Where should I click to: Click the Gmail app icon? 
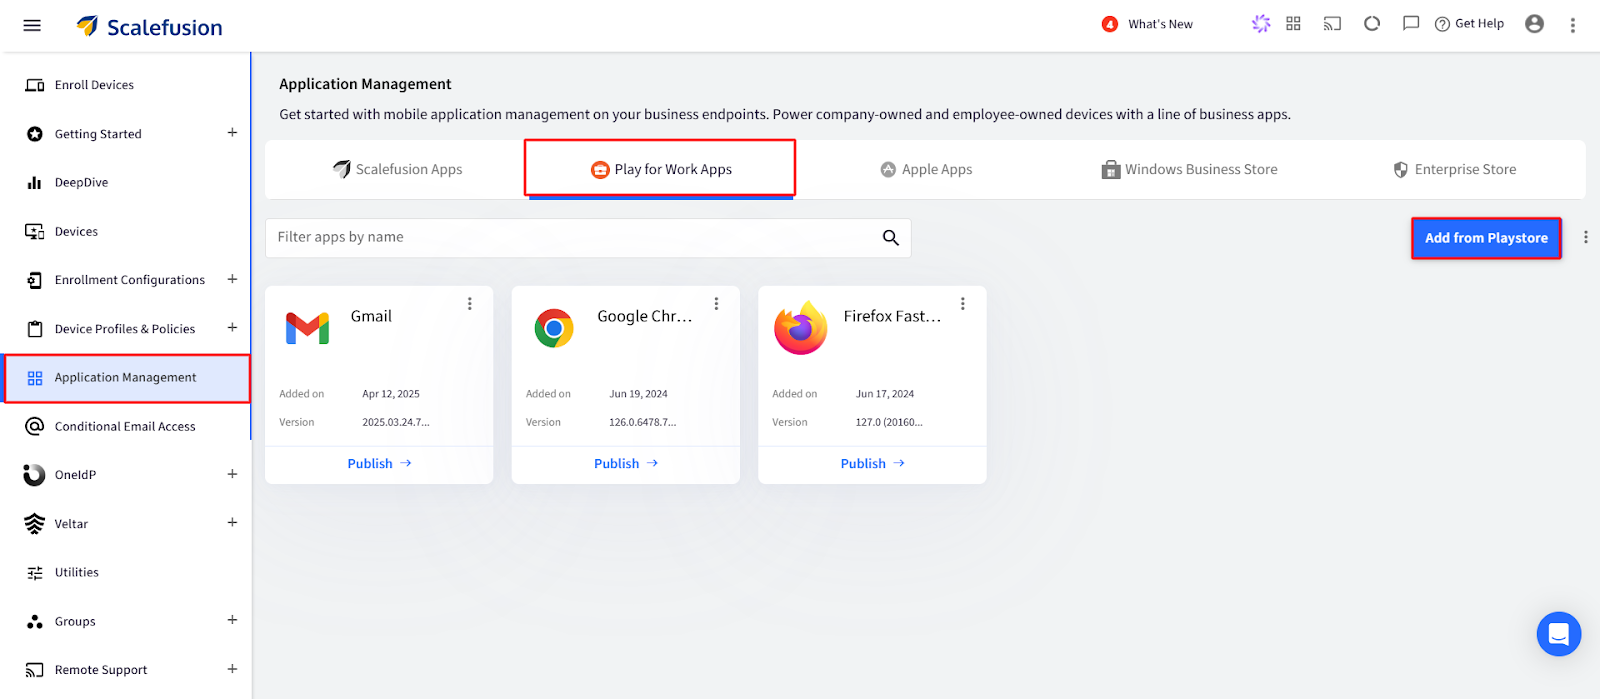pyautogui.click(x=307, y=328)
